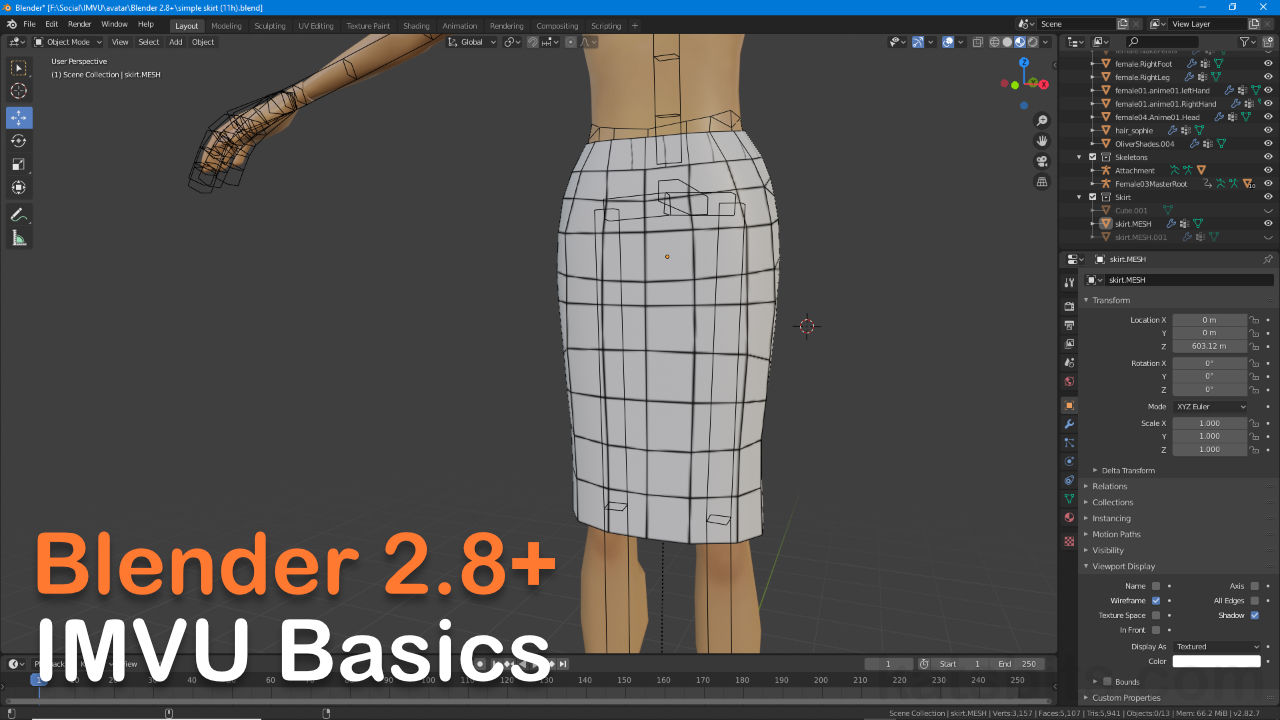
Task: Open the View Layer properties tab
Action: 1069,344
